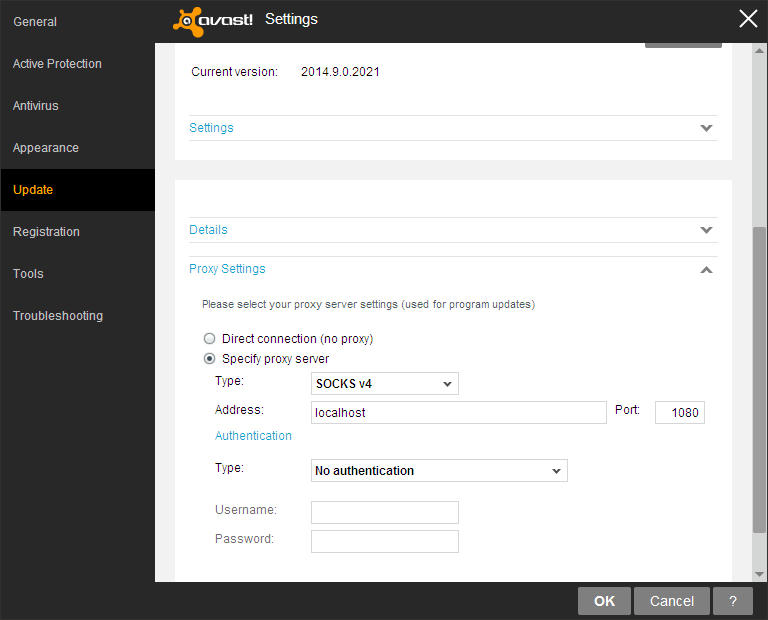Open Troubleshooting settings
This screenshot has height=620, width=768.
coord(58,316)
